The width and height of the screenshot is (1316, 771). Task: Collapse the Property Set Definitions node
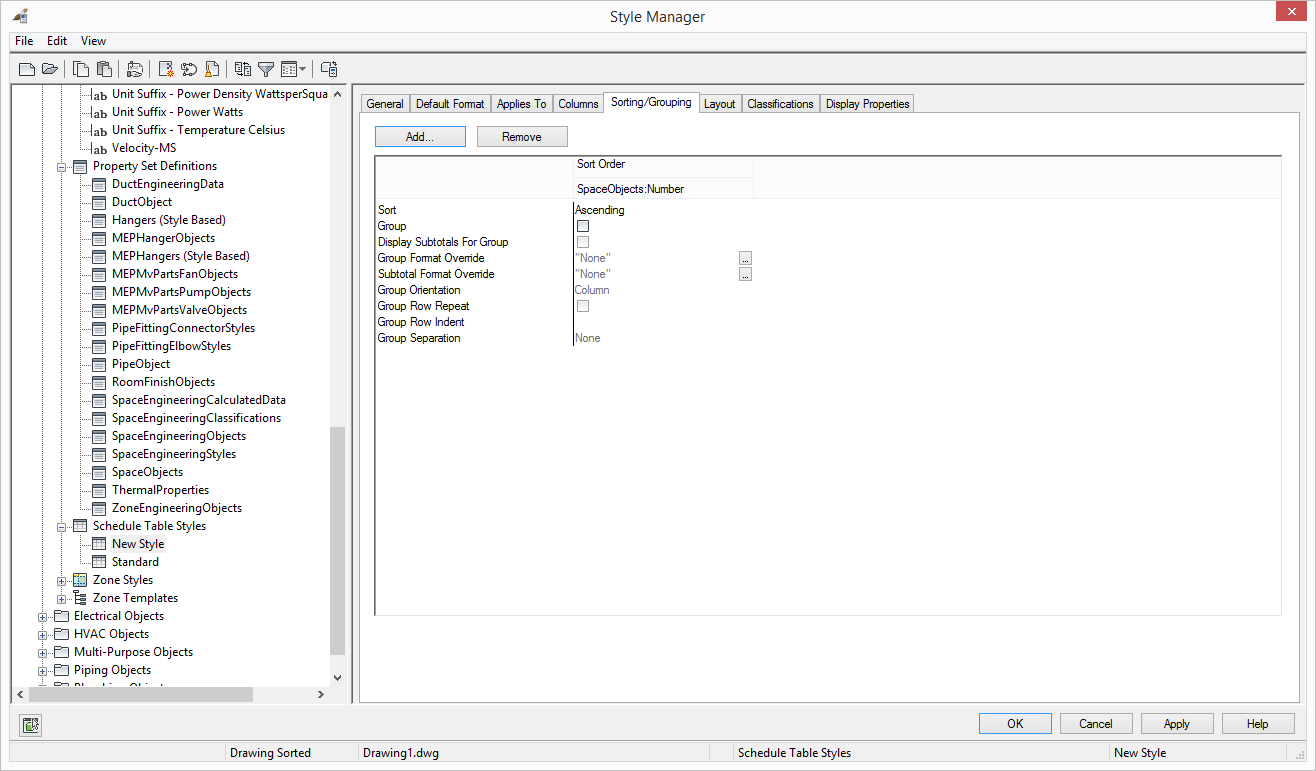pyautogui.click(x=62, y=167)
